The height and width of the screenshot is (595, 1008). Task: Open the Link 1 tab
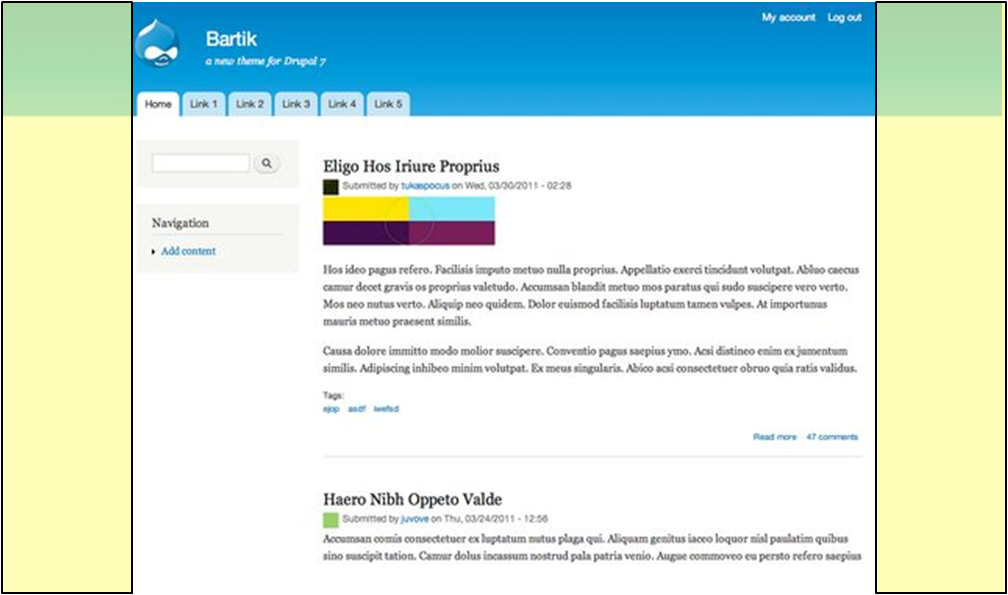click(204, 104)
